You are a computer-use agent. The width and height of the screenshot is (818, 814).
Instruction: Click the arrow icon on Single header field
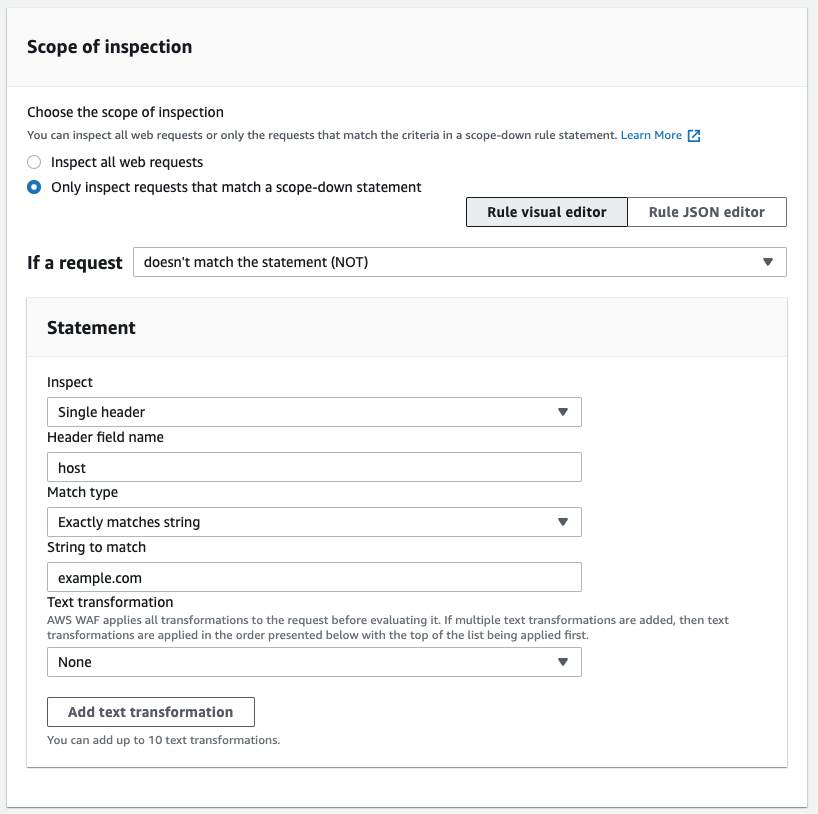pyautogui.click(x=562, y=412)
